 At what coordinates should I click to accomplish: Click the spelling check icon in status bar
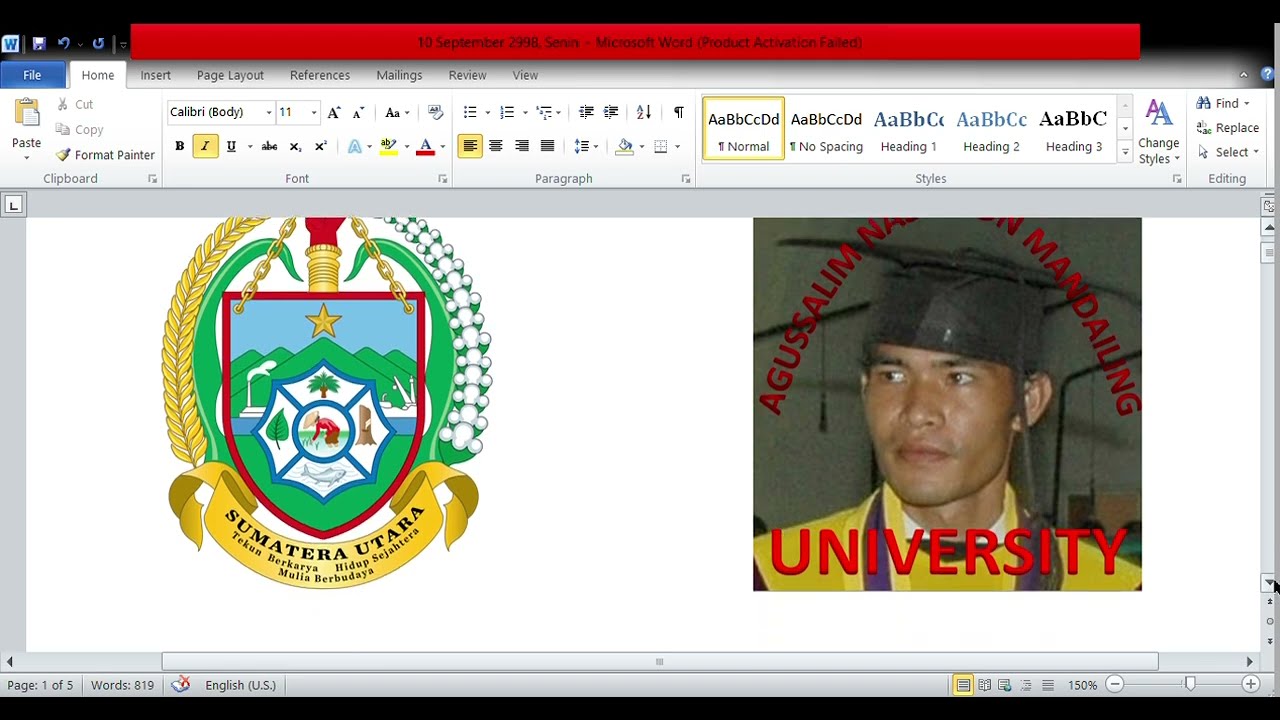click(181, 685)
